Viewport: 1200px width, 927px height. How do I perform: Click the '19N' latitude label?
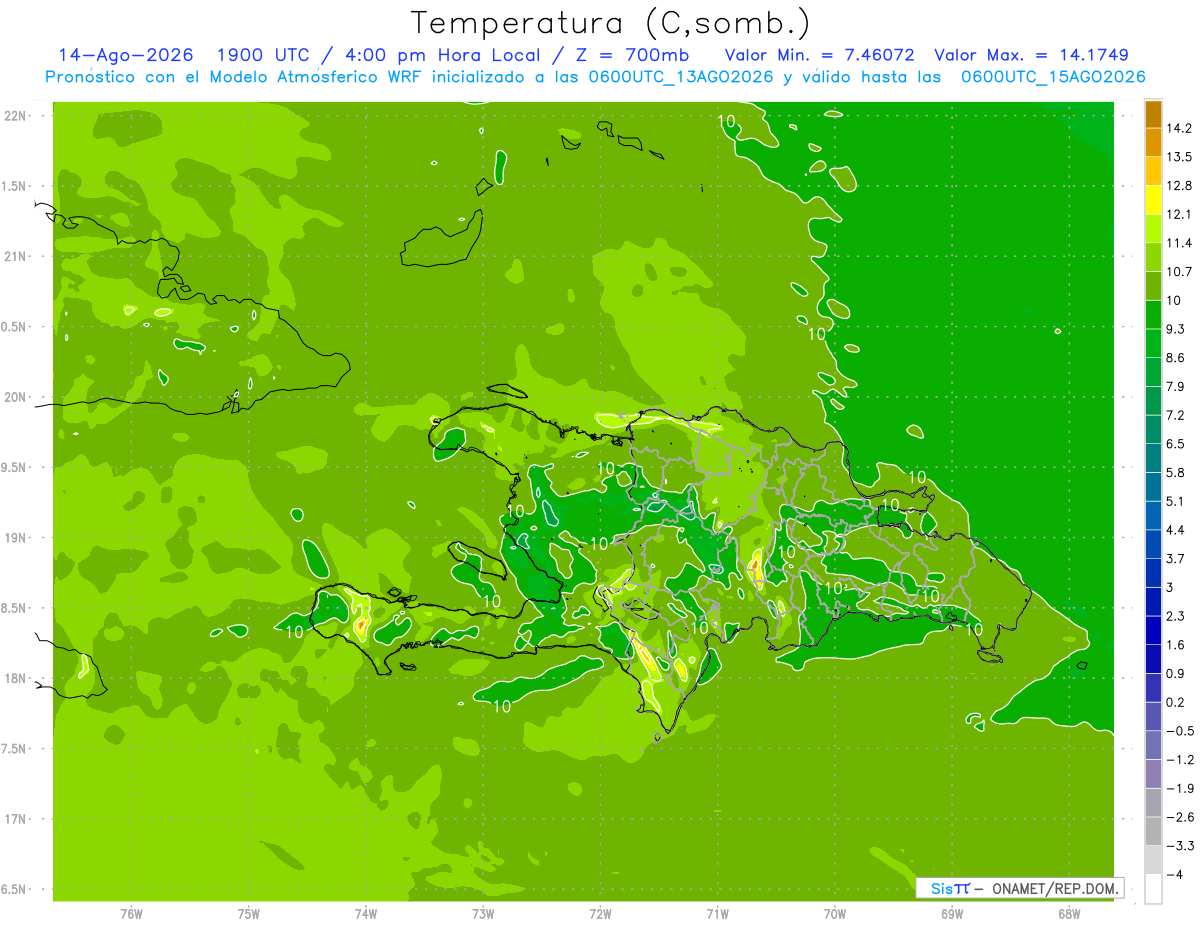(16, 538)
